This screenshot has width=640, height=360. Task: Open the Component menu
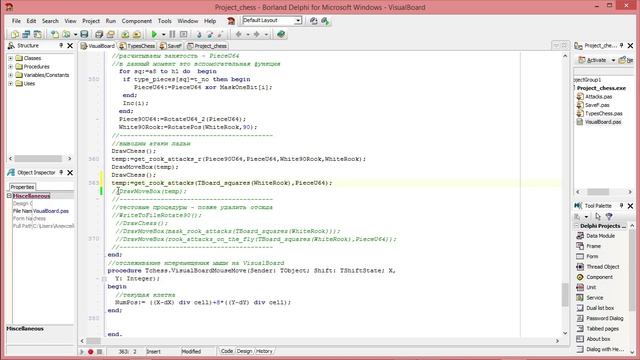tap(136, 21)
